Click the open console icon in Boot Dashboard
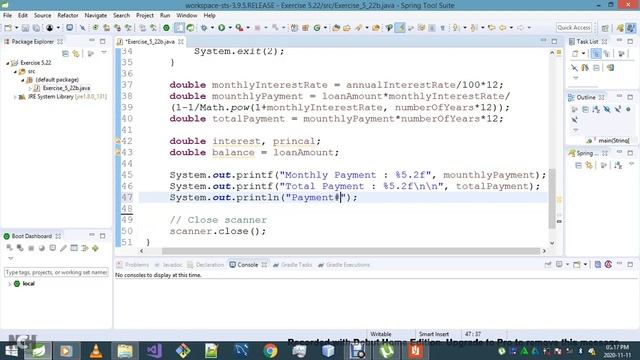This screenshot has width=640, height=360. pyautogui.click(x=53, y=248)
